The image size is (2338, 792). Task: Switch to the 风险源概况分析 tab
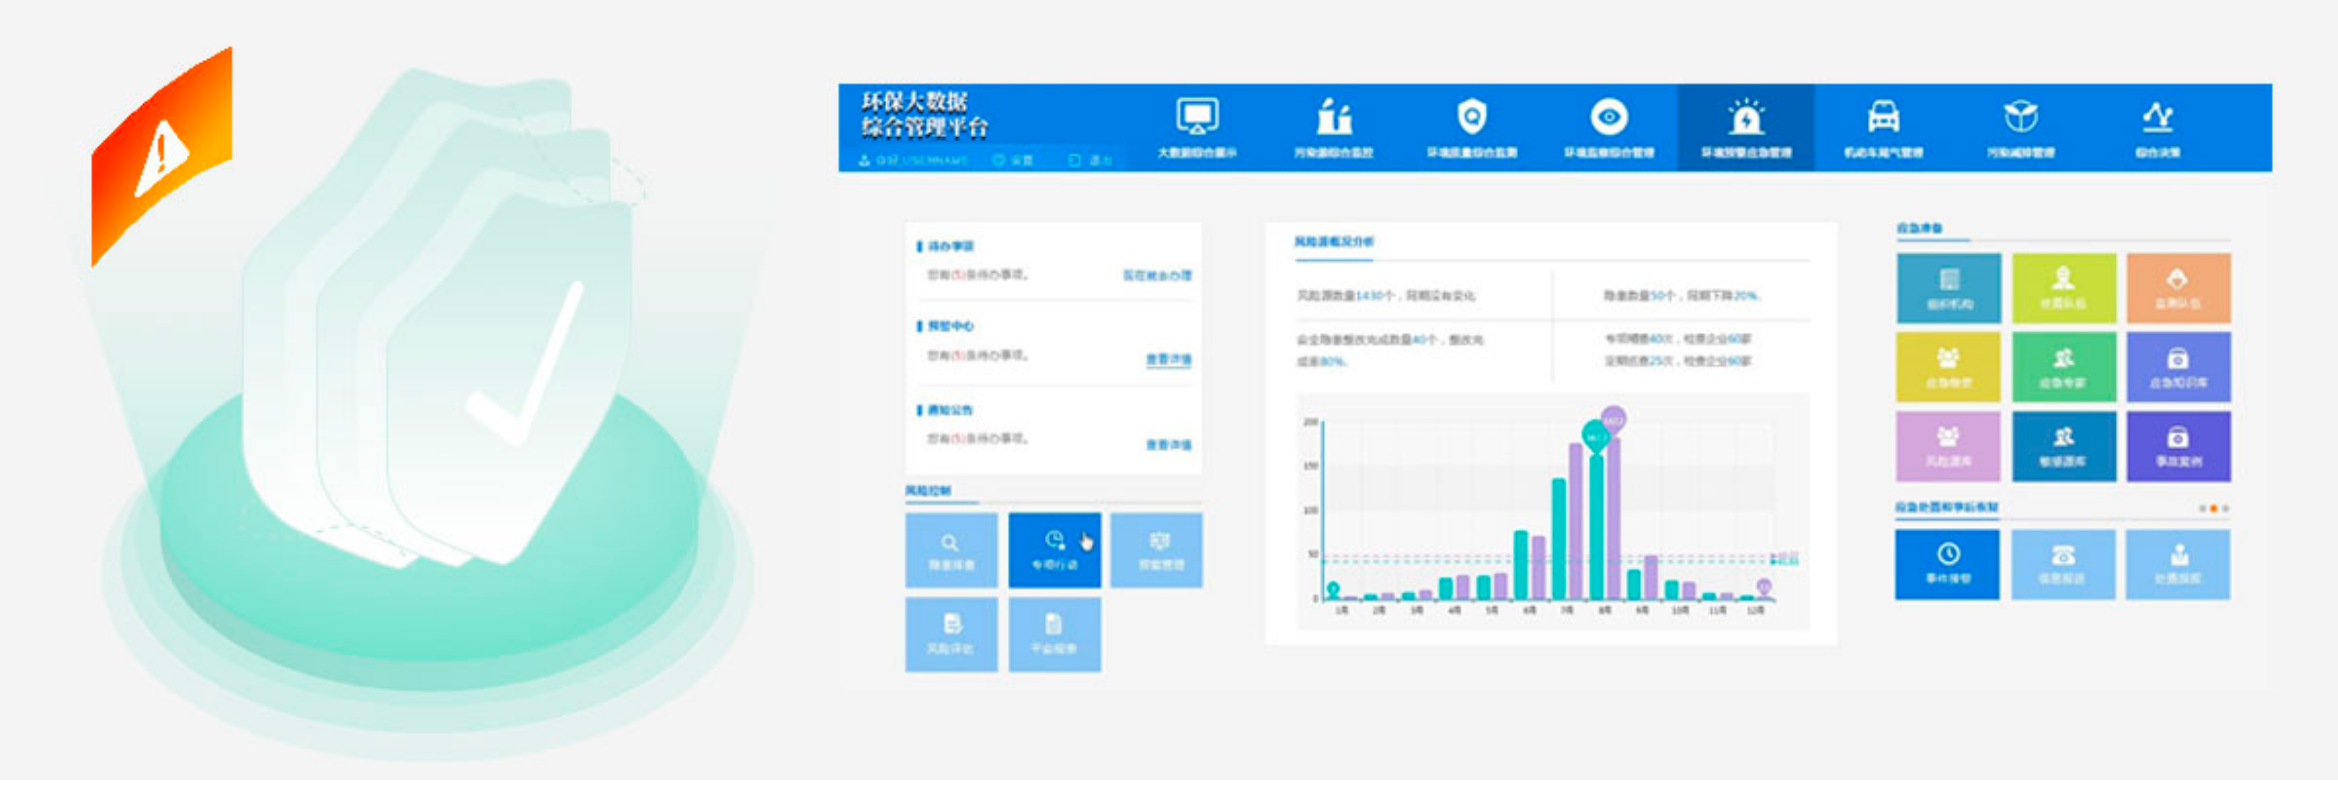pyautogui.click(x=1334, y=242)
